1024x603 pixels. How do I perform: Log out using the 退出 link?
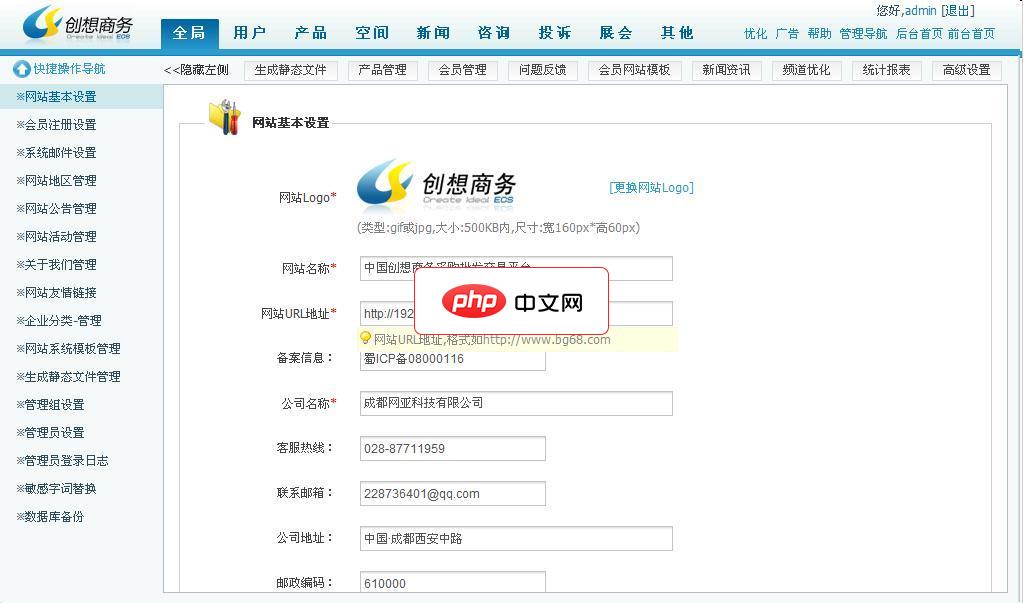(958, 11)
